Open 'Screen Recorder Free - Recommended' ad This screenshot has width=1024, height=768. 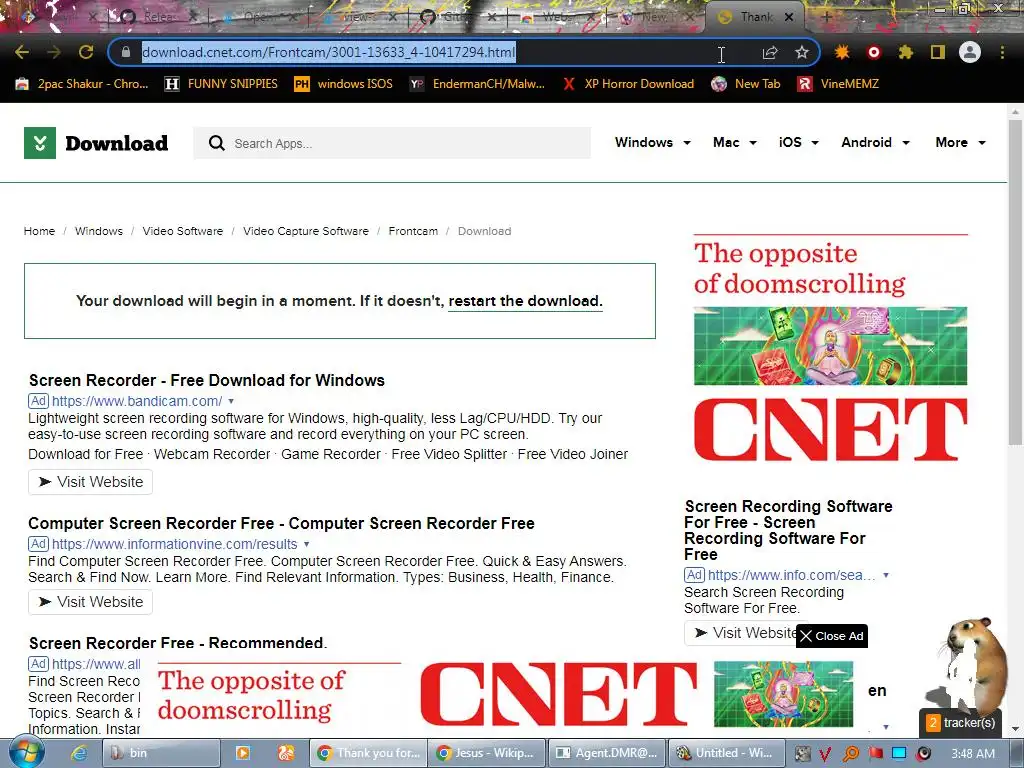(178, 643)
